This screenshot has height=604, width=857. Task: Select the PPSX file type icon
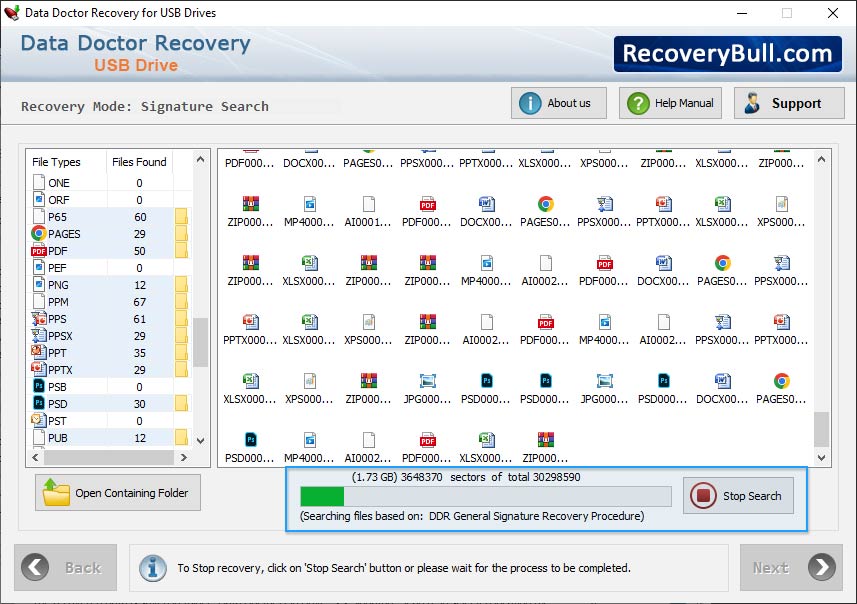39,336
